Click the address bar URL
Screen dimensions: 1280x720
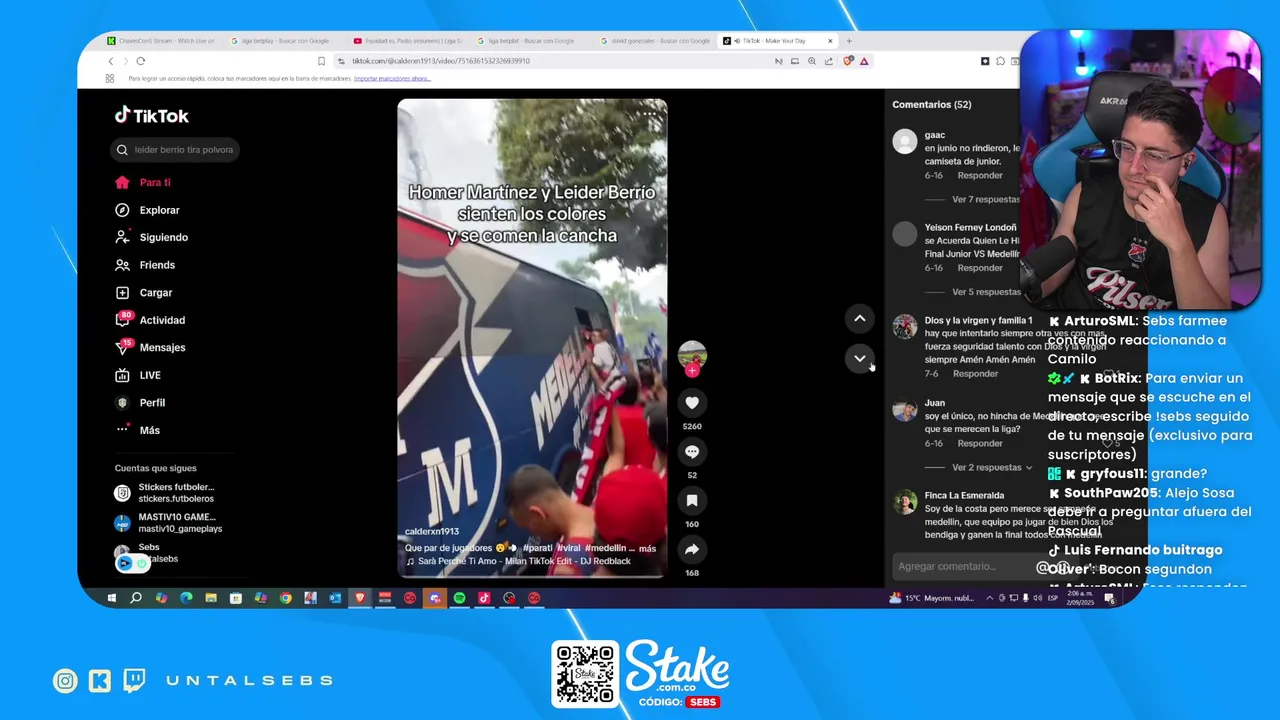point(441,61)
